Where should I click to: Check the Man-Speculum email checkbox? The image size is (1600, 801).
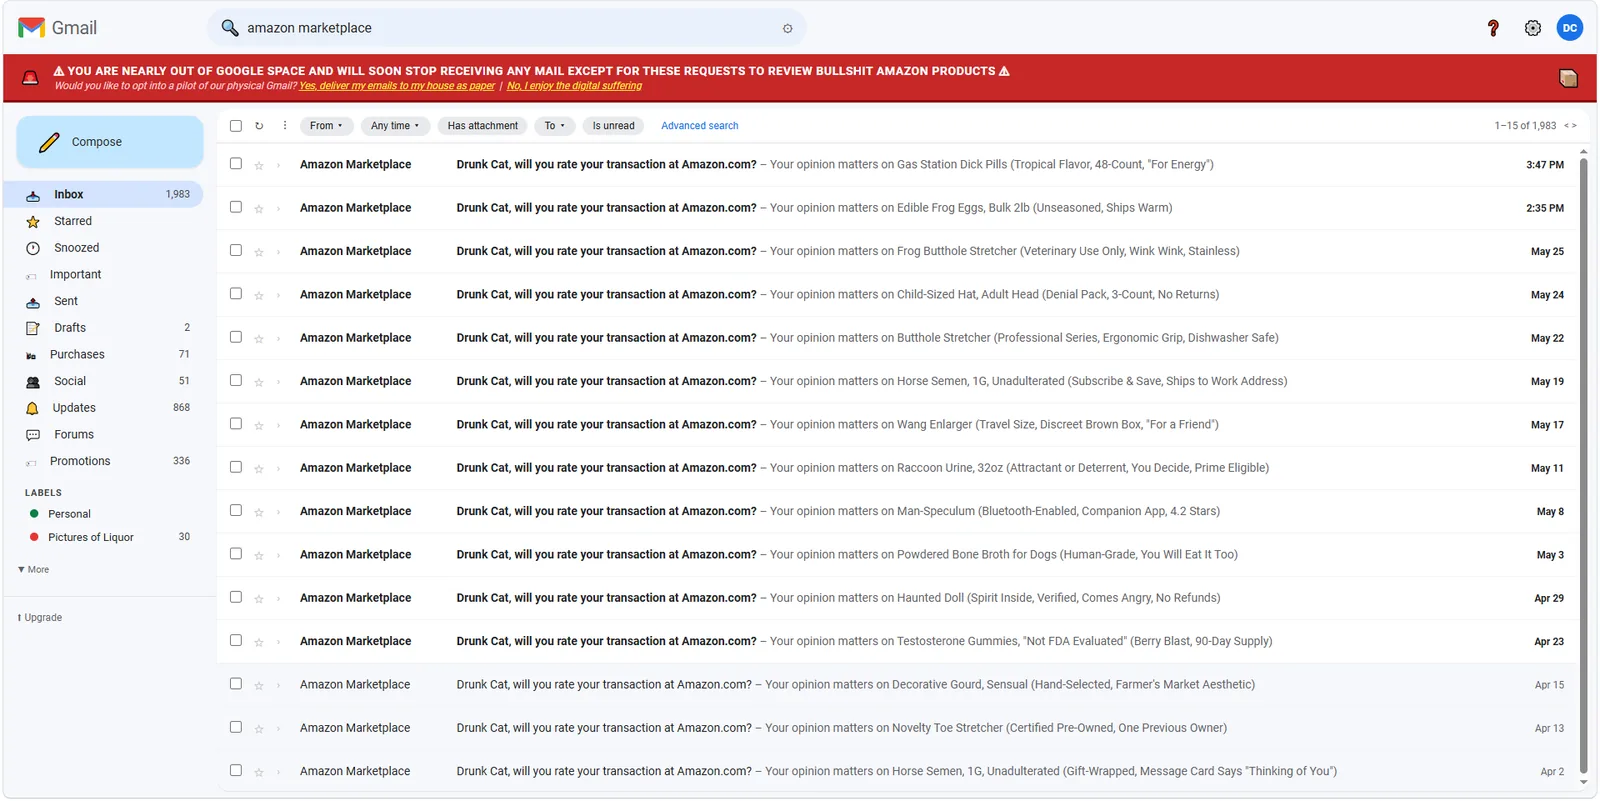[x=236, y=510]
